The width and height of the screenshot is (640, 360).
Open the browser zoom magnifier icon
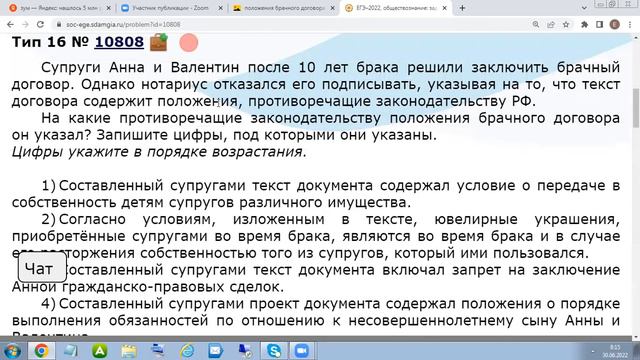click(x=536, y=24)
